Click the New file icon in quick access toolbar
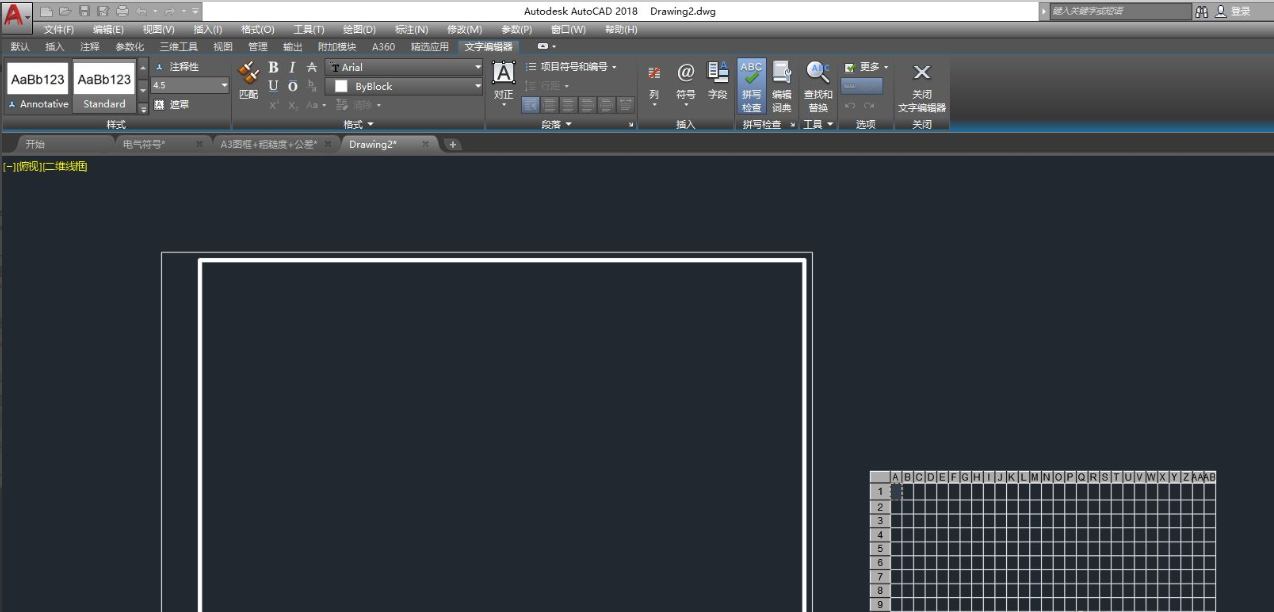The image size is (1274, 612). click(x=46, y=11)
